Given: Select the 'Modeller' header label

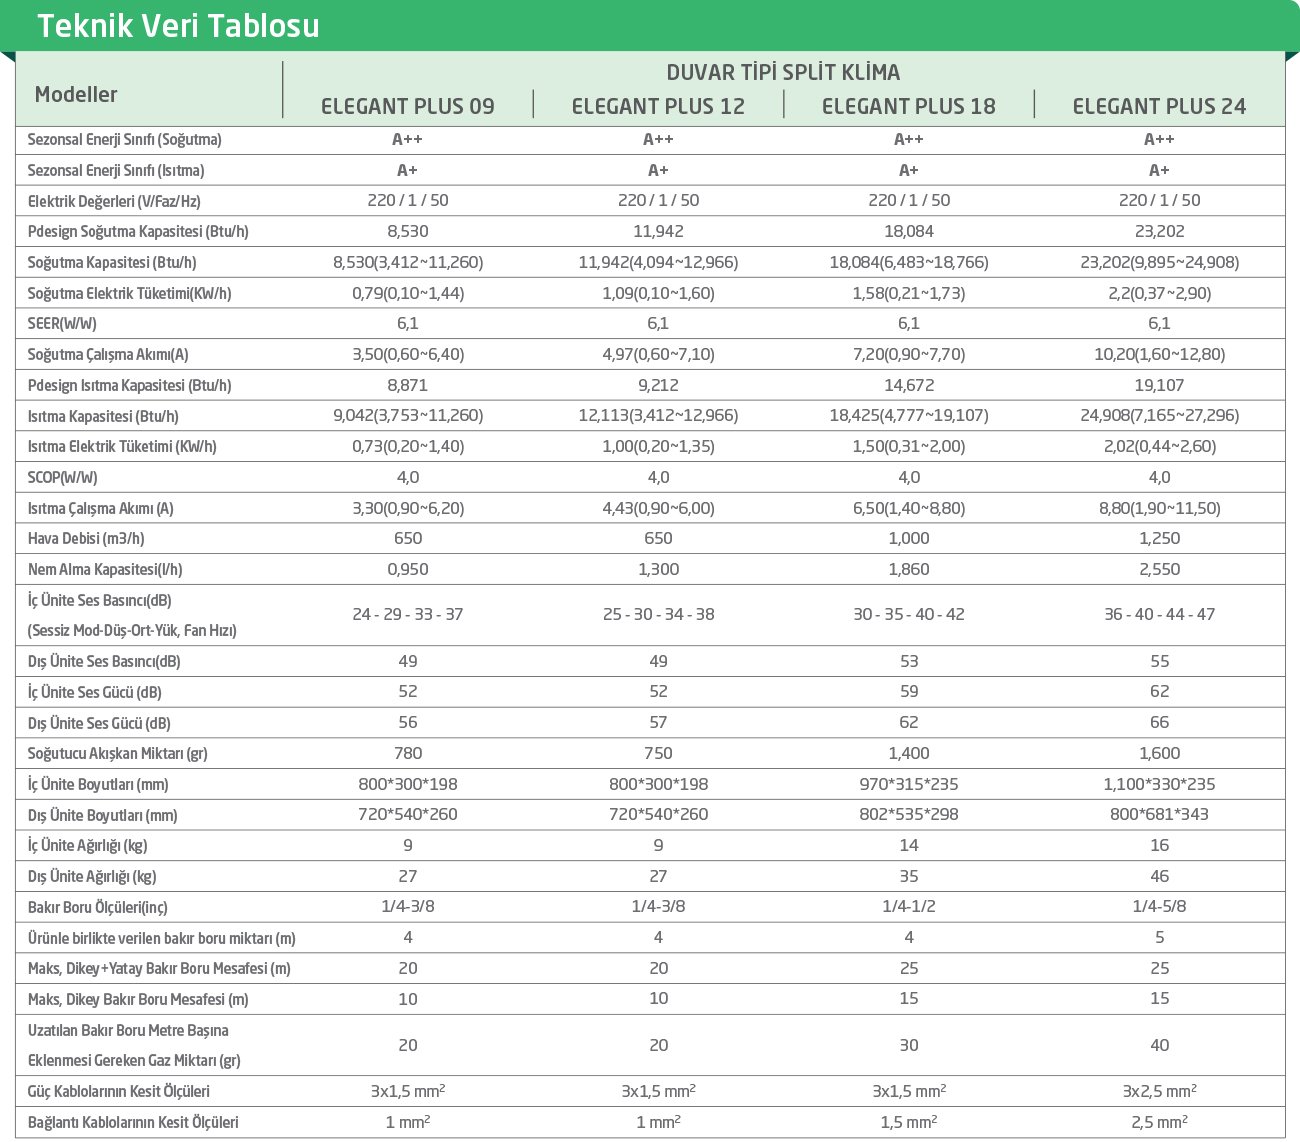Looking at the screenshot, I should point(76,95).
